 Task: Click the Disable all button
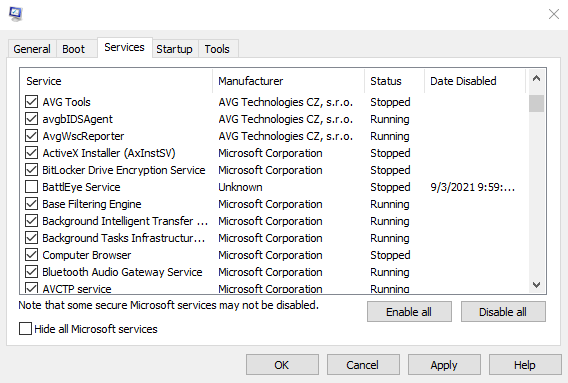point(503,312)
